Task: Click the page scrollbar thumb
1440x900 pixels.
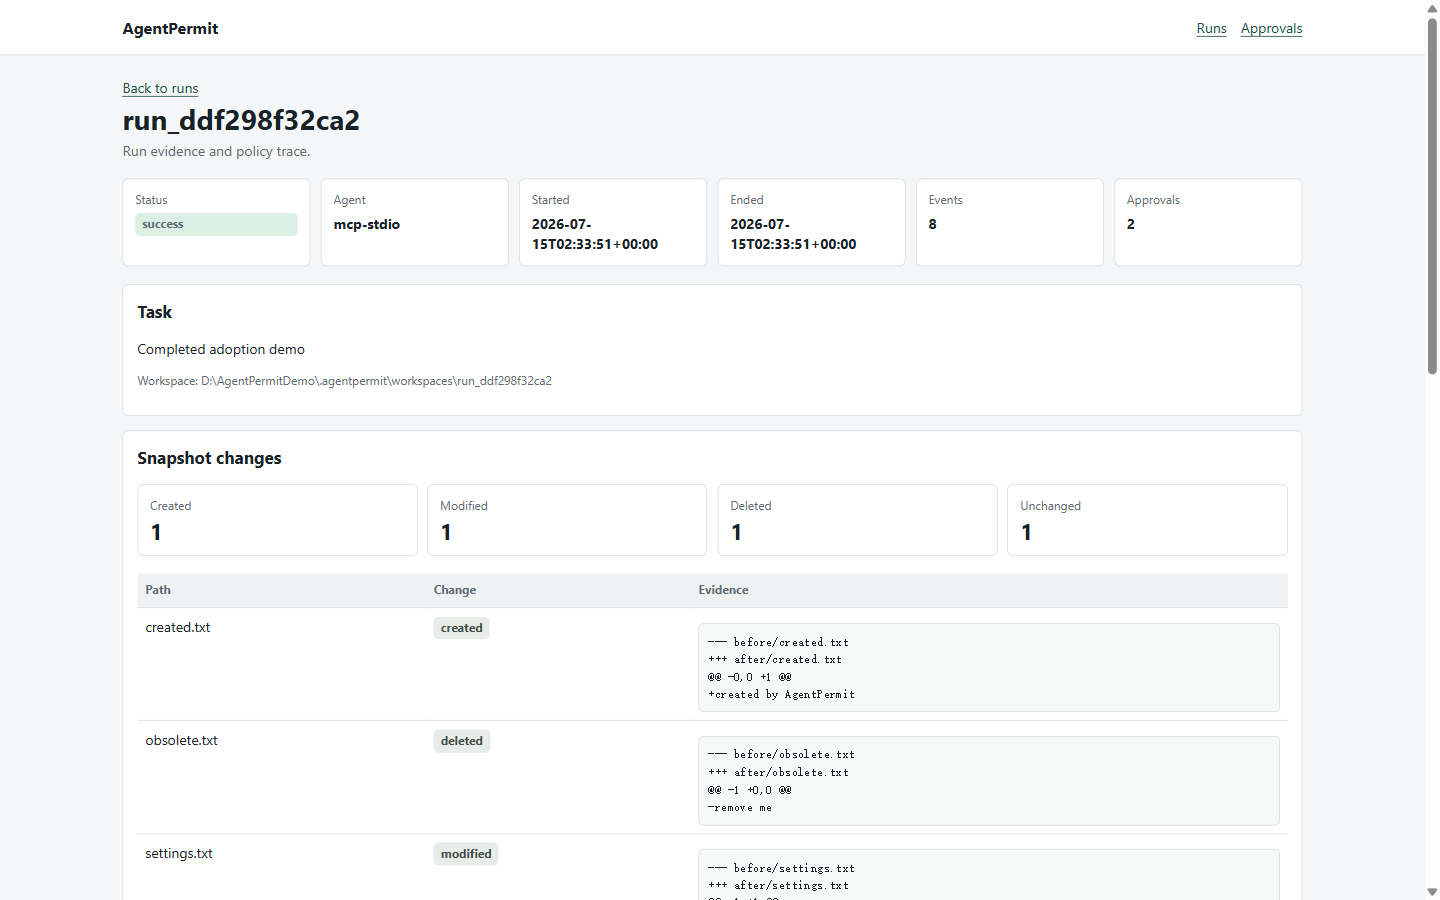Action: tap(1432, 195)
